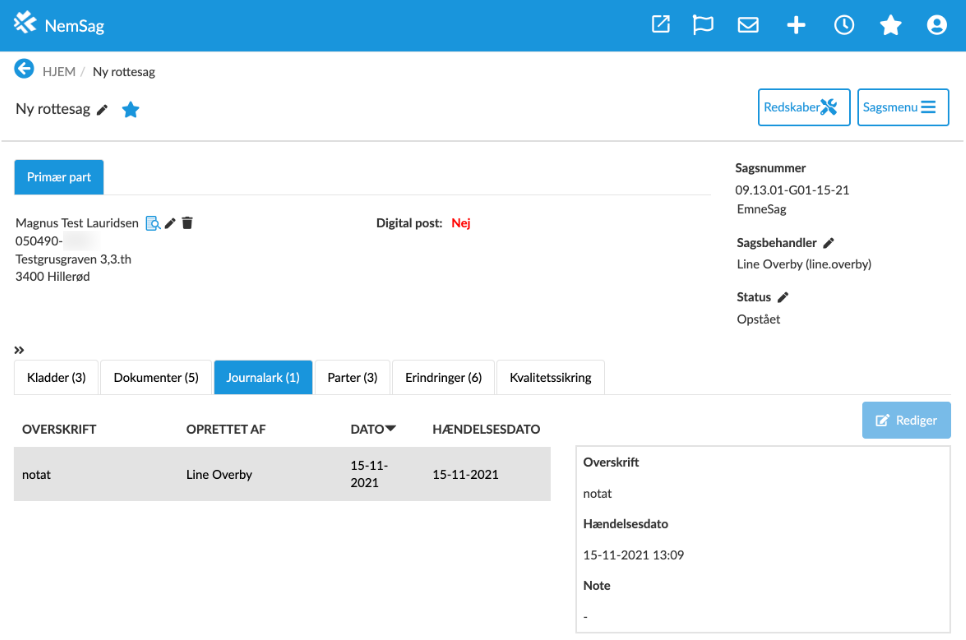Open the Sagsmenu dropdown menu
This screenshot has width=966, height=640.
(902, 107)
